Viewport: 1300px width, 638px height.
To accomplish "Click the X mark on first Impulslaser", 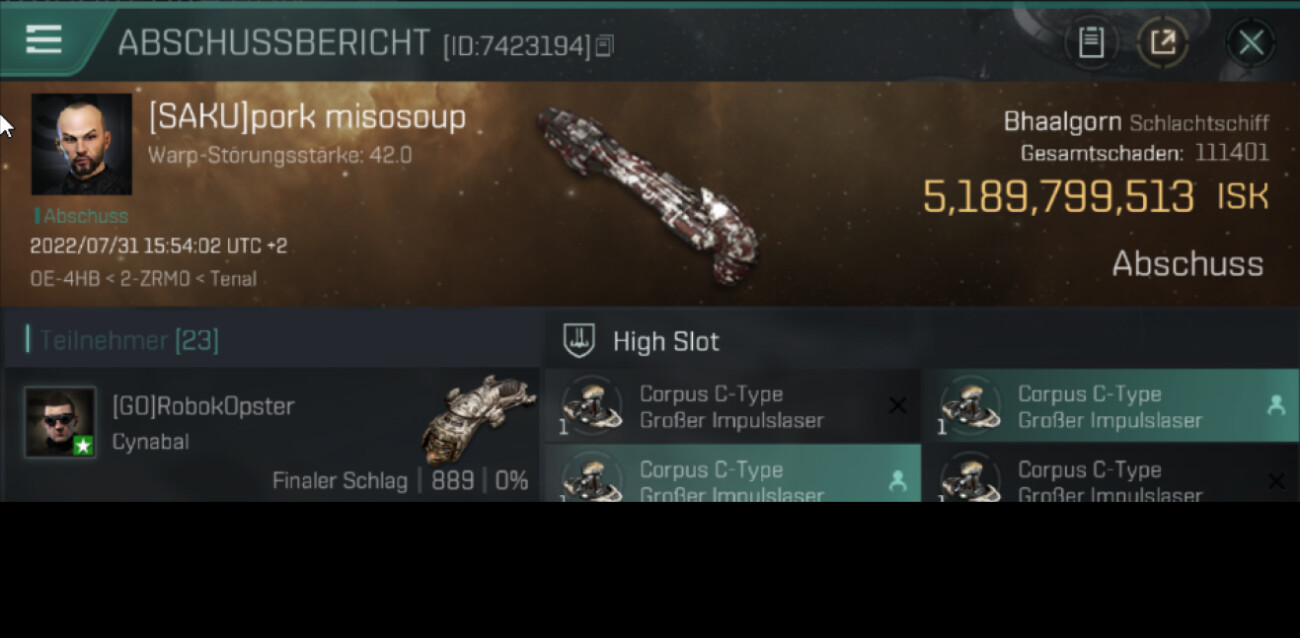I will (x=898, y=405).
